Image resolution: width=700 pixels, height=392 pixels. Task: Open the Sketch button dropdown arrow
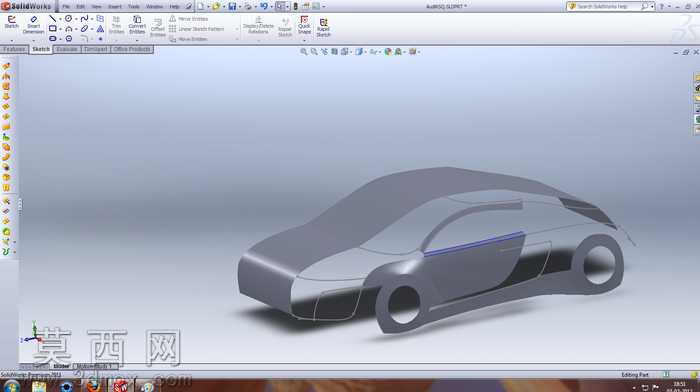(12, 40)
